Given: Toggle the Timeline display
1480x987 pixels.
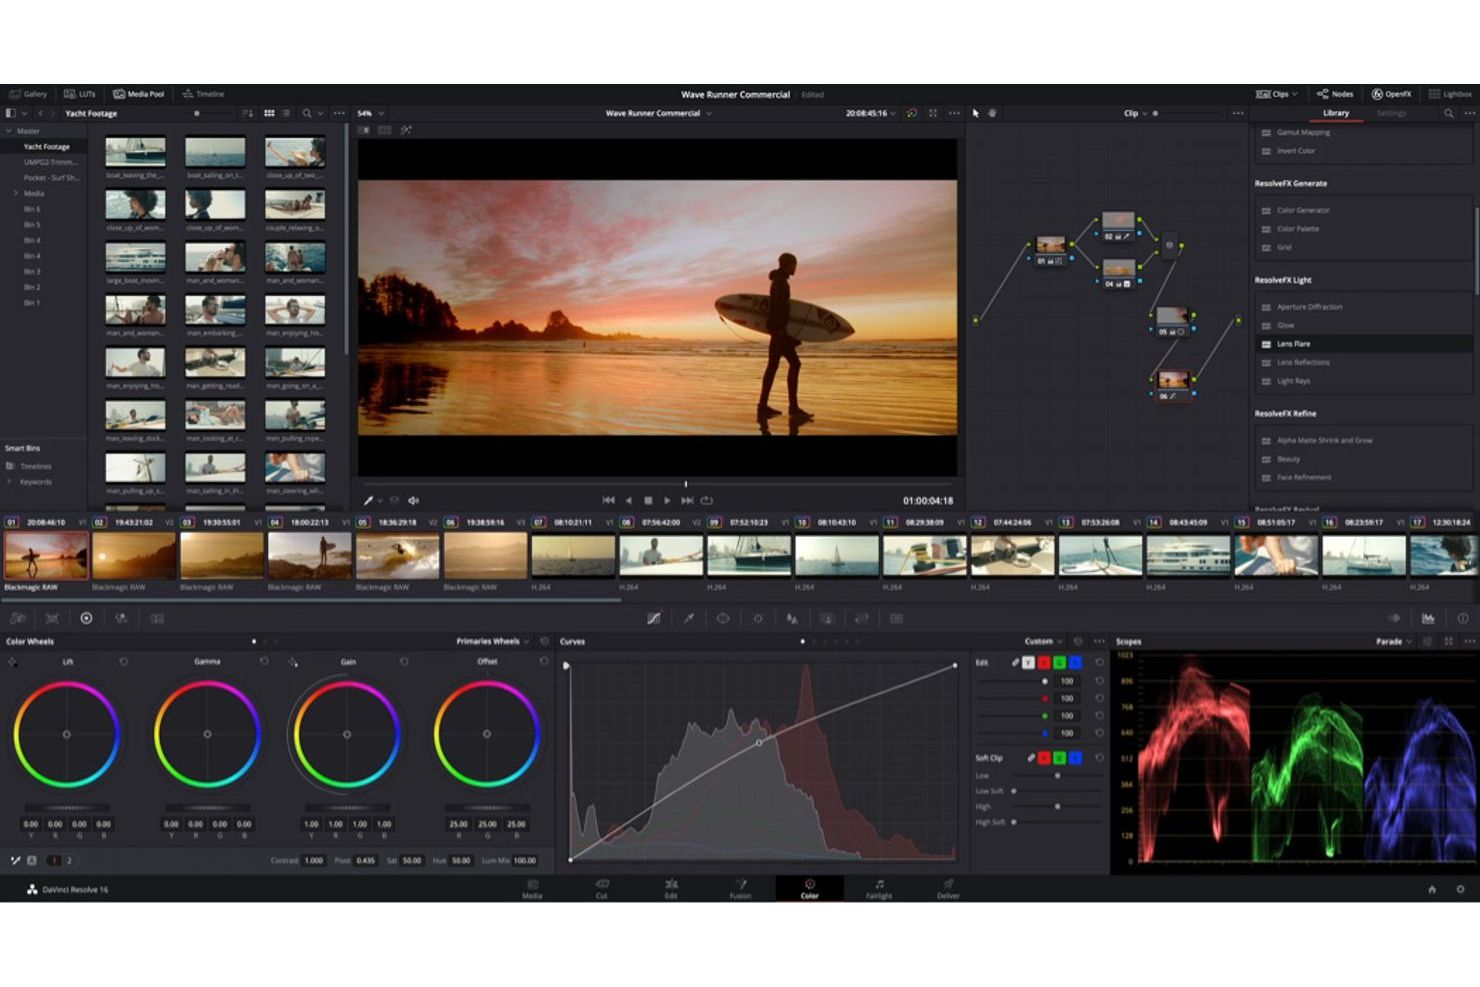Looking at the screenshot, I should pos(203,93).
